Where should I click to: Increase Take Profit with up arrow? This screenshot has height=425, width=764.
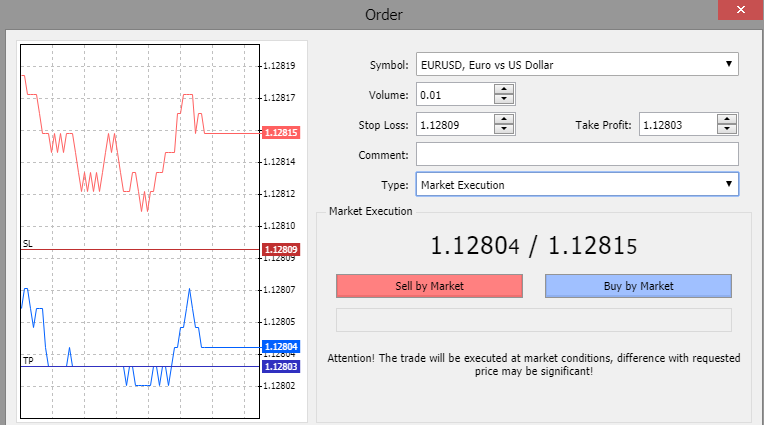pos(727,119)
